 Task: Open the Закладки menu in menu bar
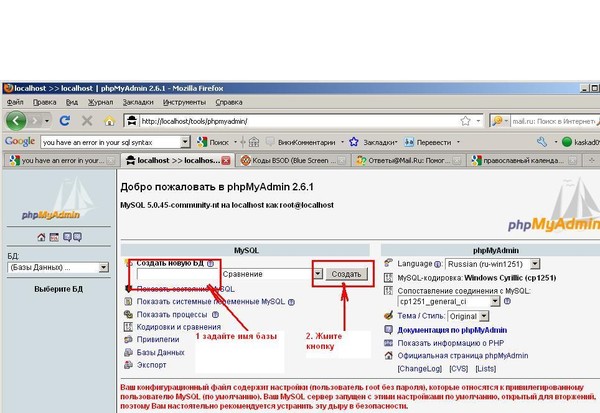click(x=138, y=102)
